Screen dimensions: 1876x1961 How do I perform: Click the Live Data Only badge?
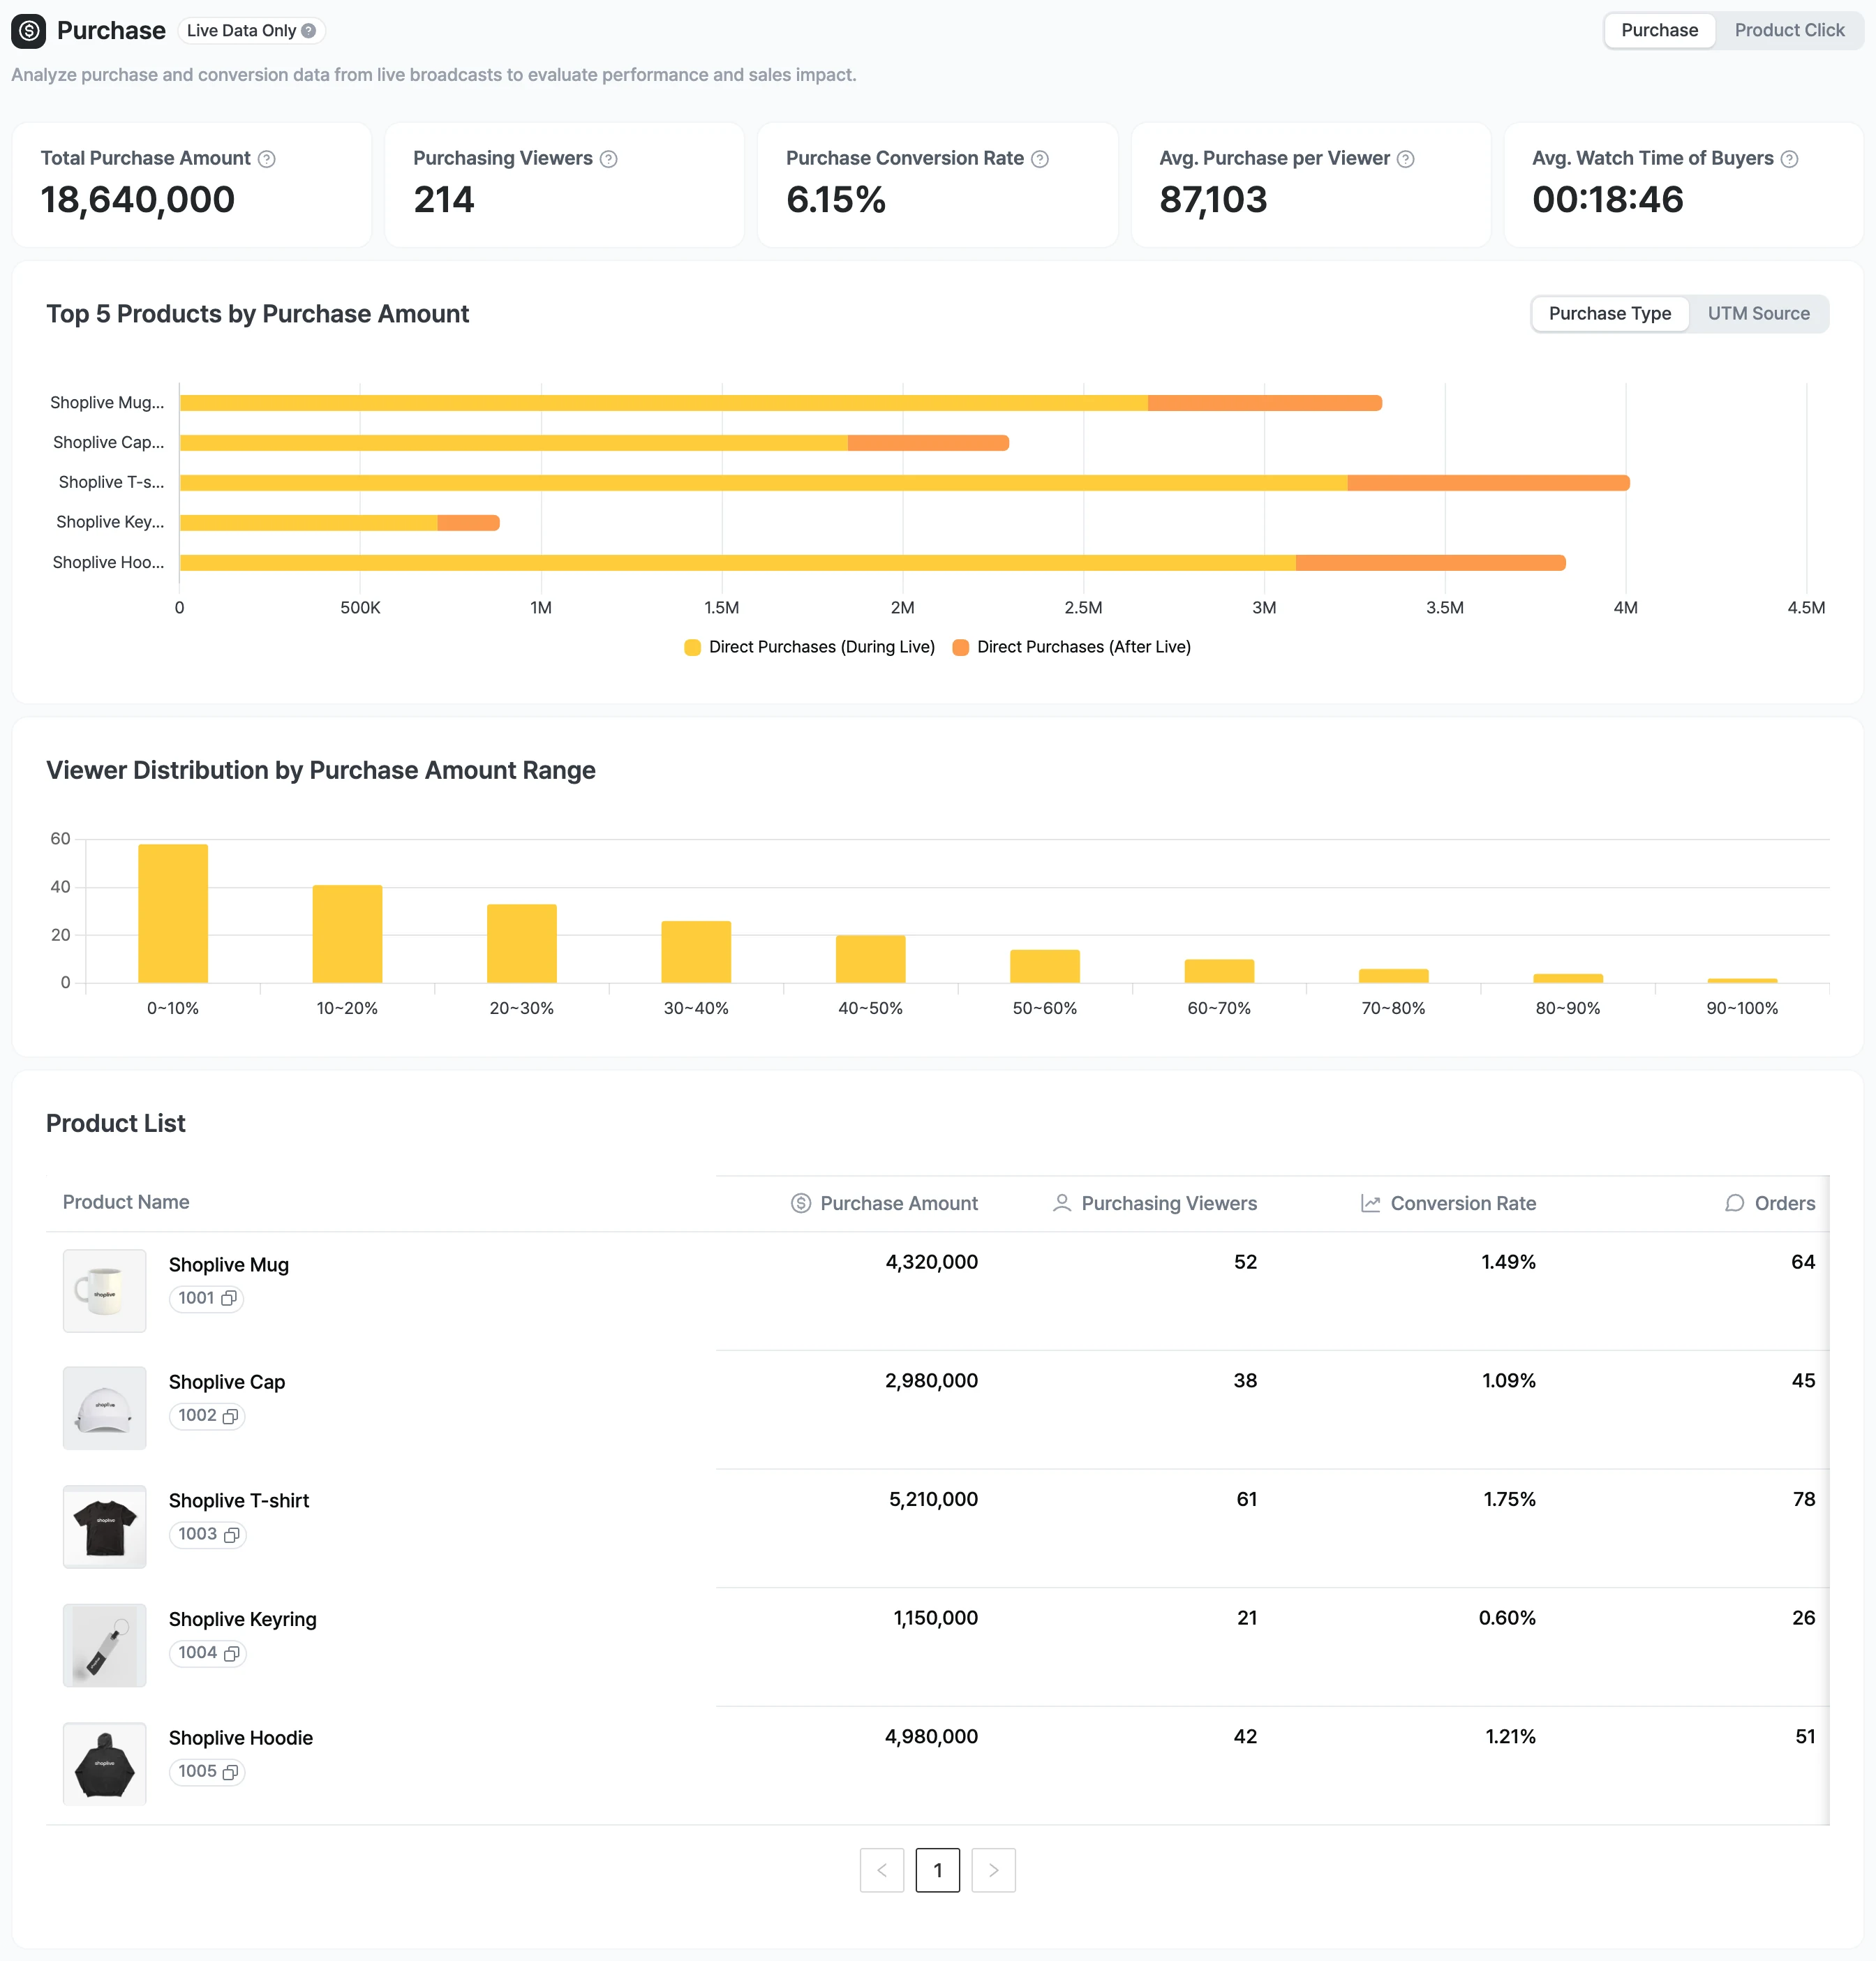[x=252, y=31]
